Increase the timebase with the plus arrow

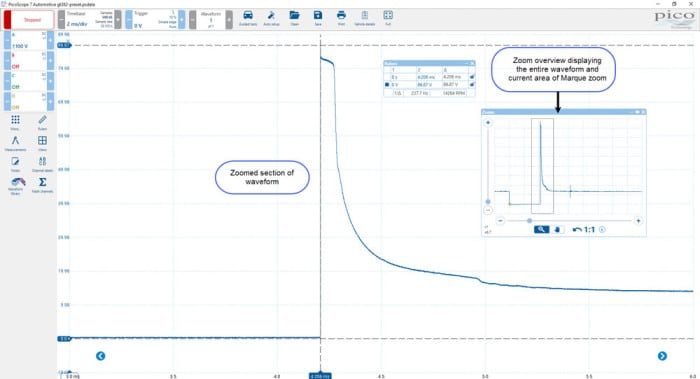pos(118,20)
